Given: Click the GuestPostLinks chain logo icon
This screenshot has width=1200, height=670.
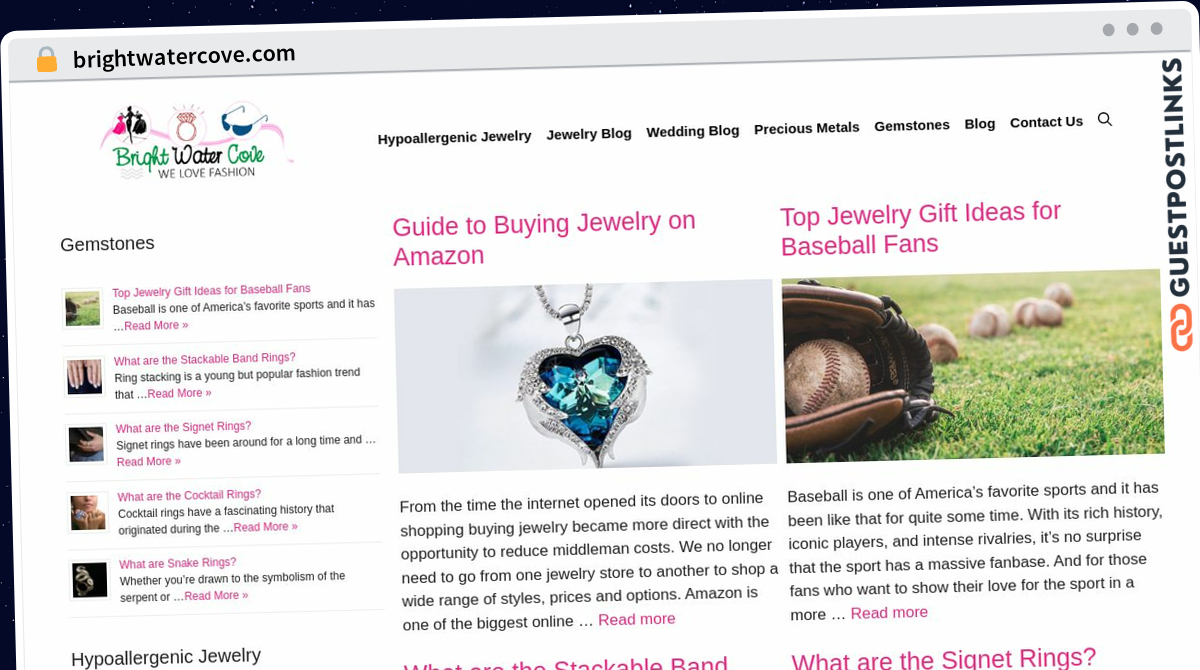Looking at the screenshot, I should point(1181,327).
